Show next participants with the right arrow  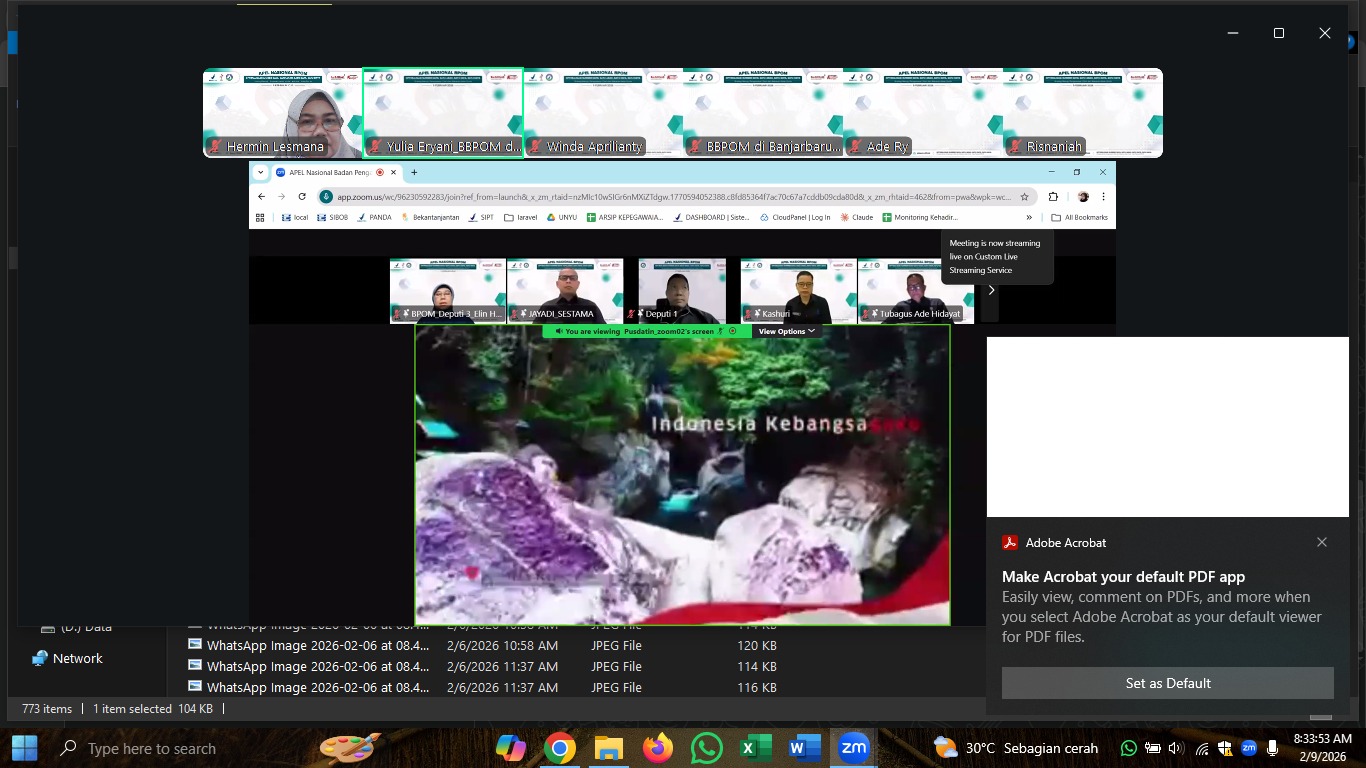tap(991, 290)
